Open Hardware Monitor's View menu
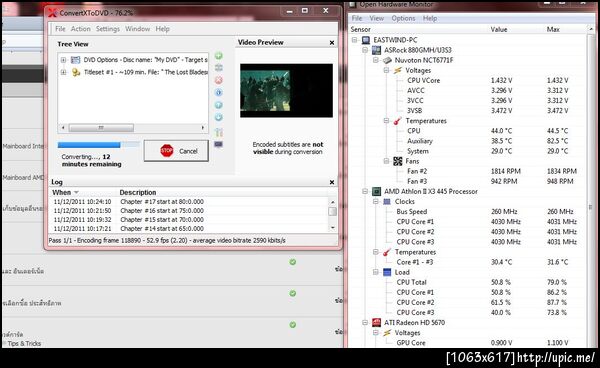Image resolution: width=600 pixels, height=368 pixels. [377, 18]
